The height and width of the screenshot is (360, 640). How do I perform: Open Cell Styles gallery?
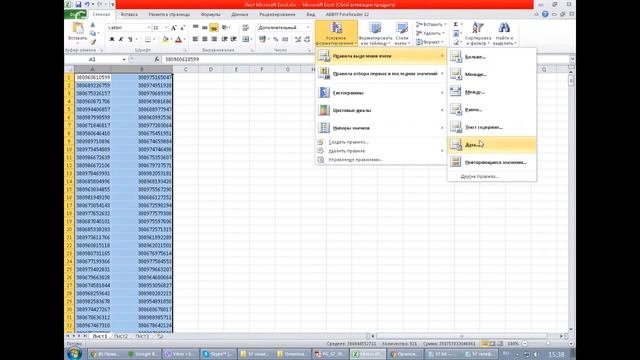(402, 33)
